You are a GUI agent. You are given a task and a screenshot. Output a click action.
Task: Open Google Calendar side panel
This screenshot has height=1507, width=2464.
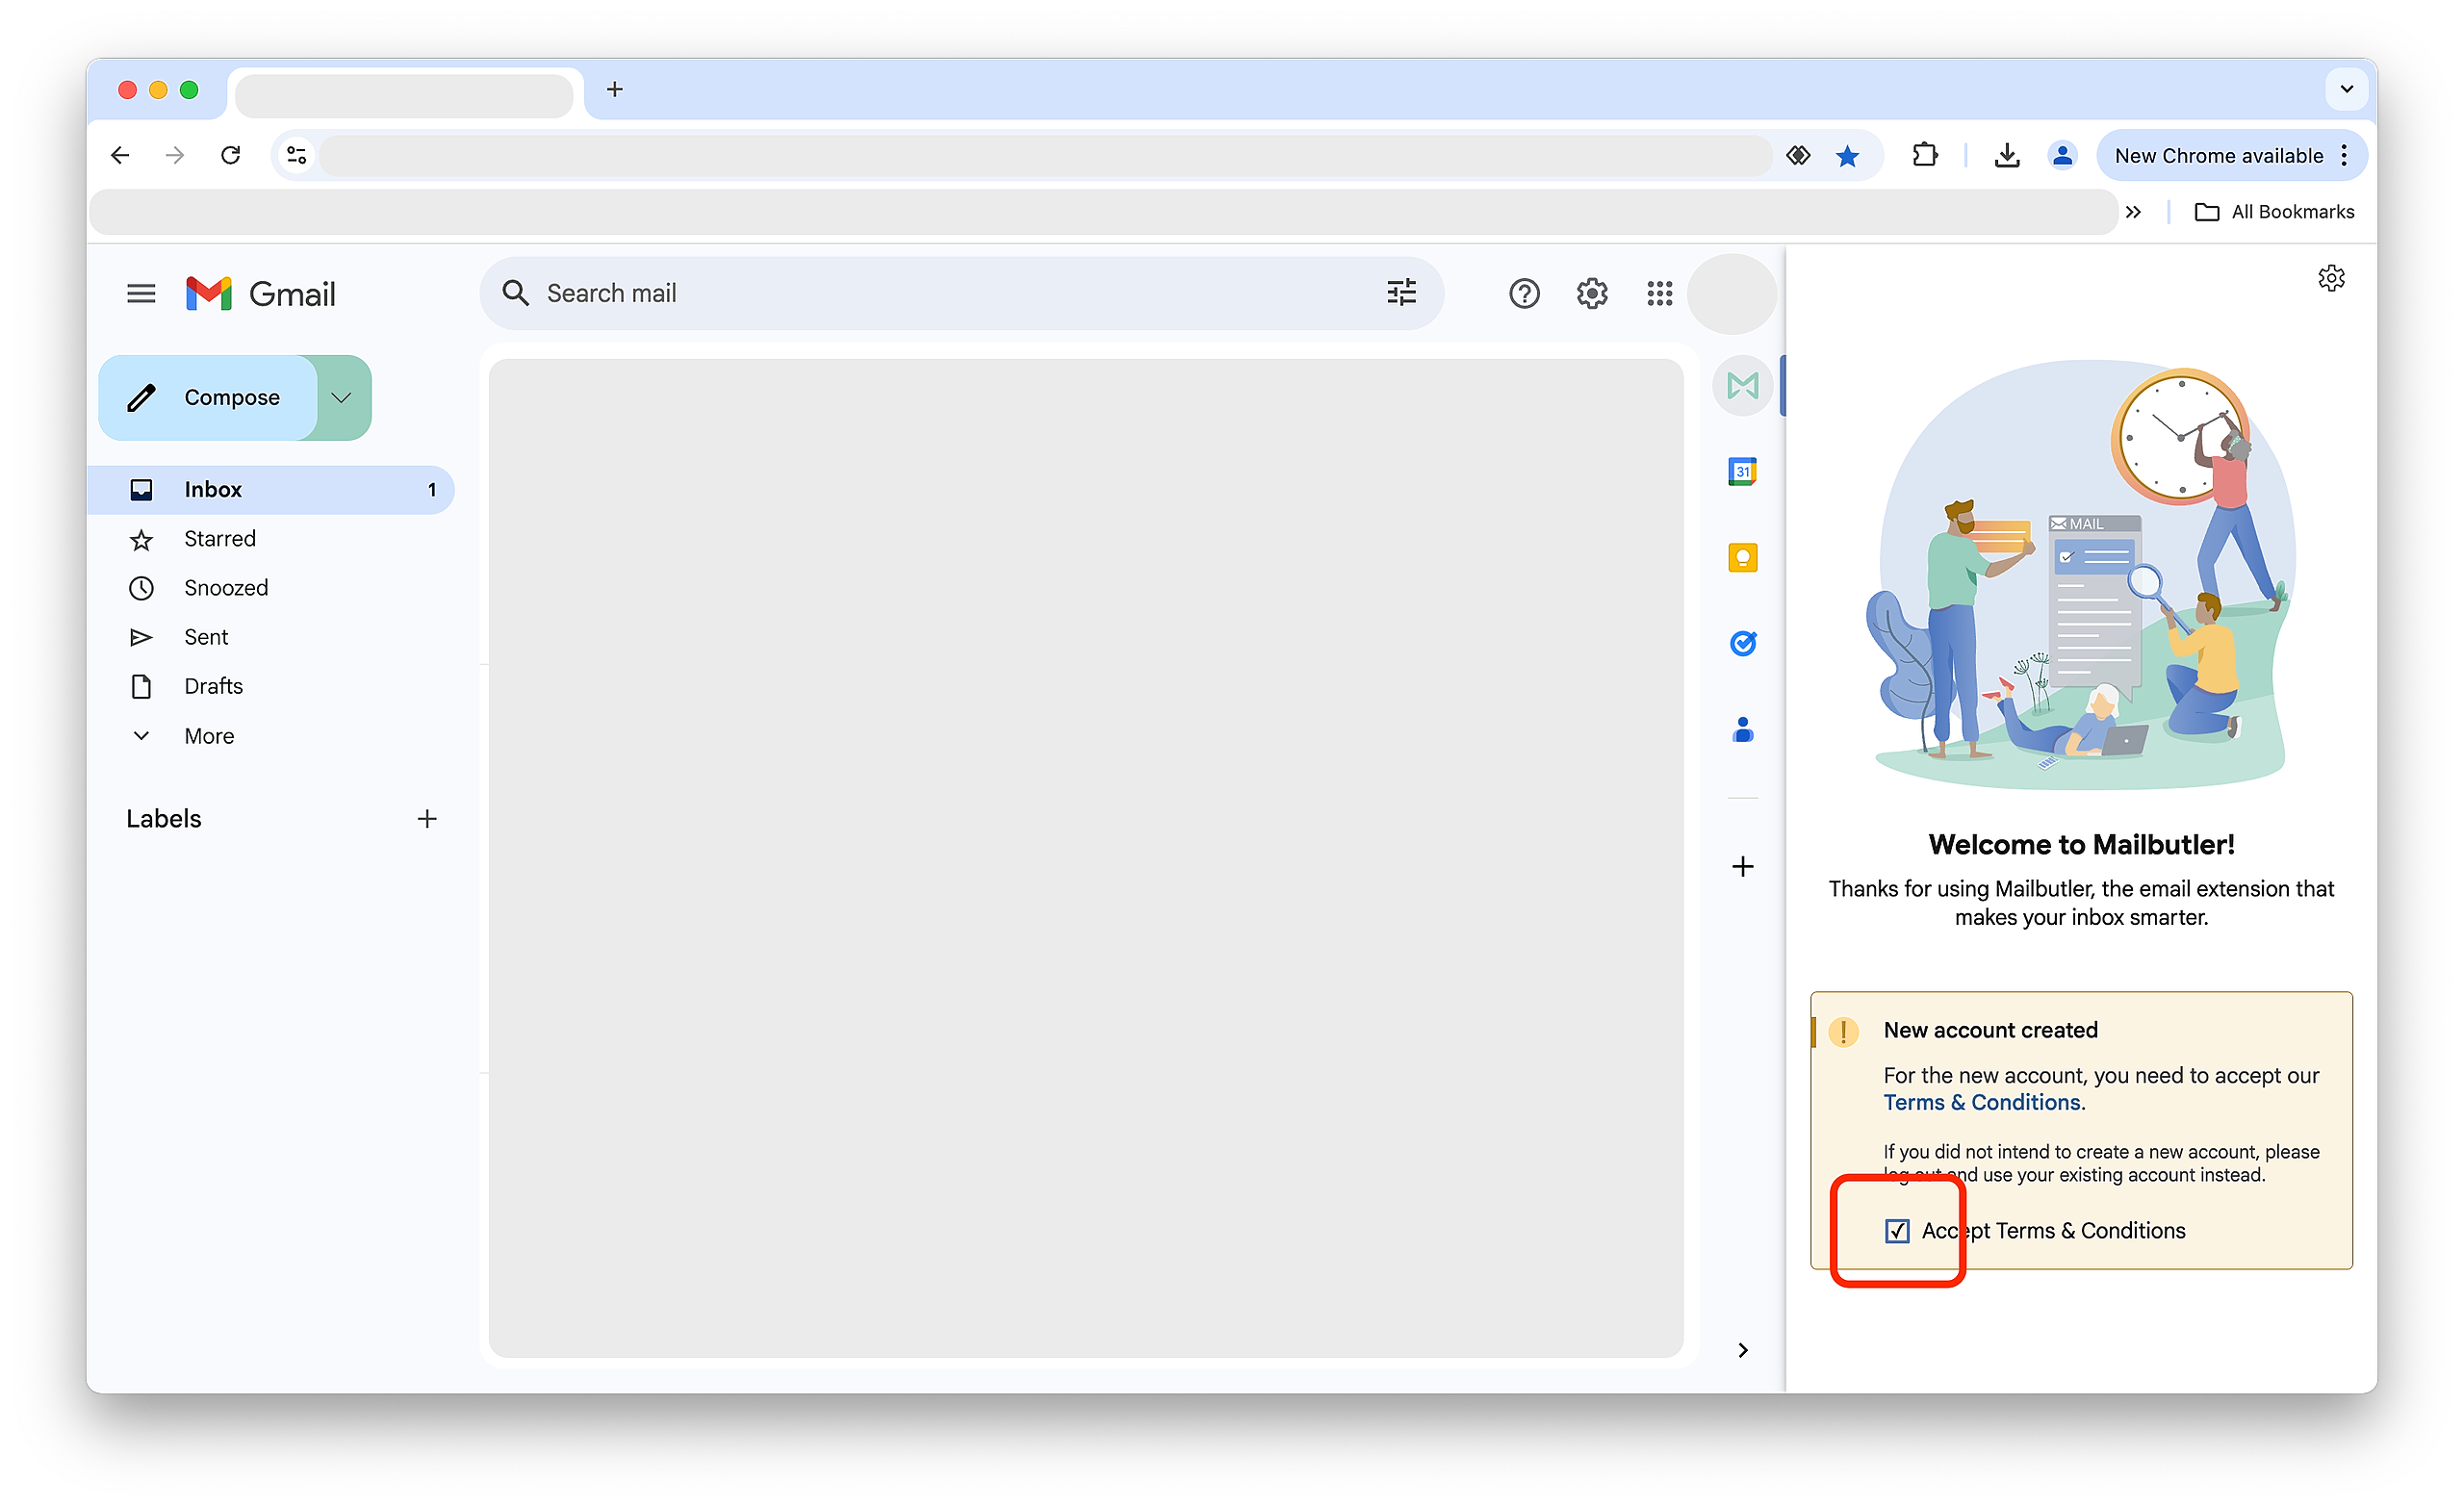coord(1742,471)
